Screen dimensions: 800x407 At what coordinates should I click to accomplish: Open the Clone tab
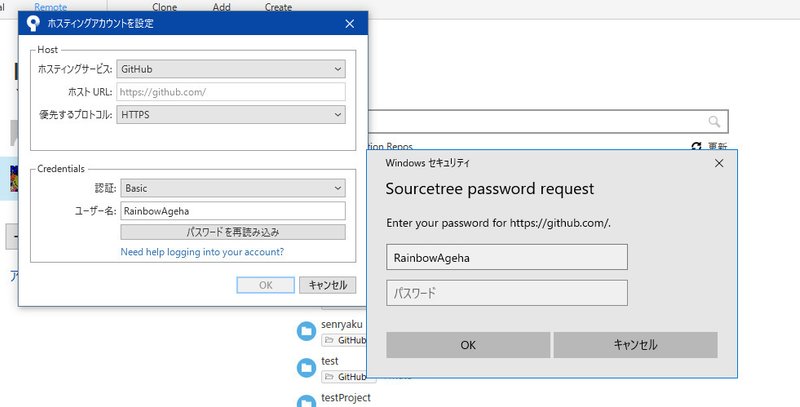coord(164,7)
